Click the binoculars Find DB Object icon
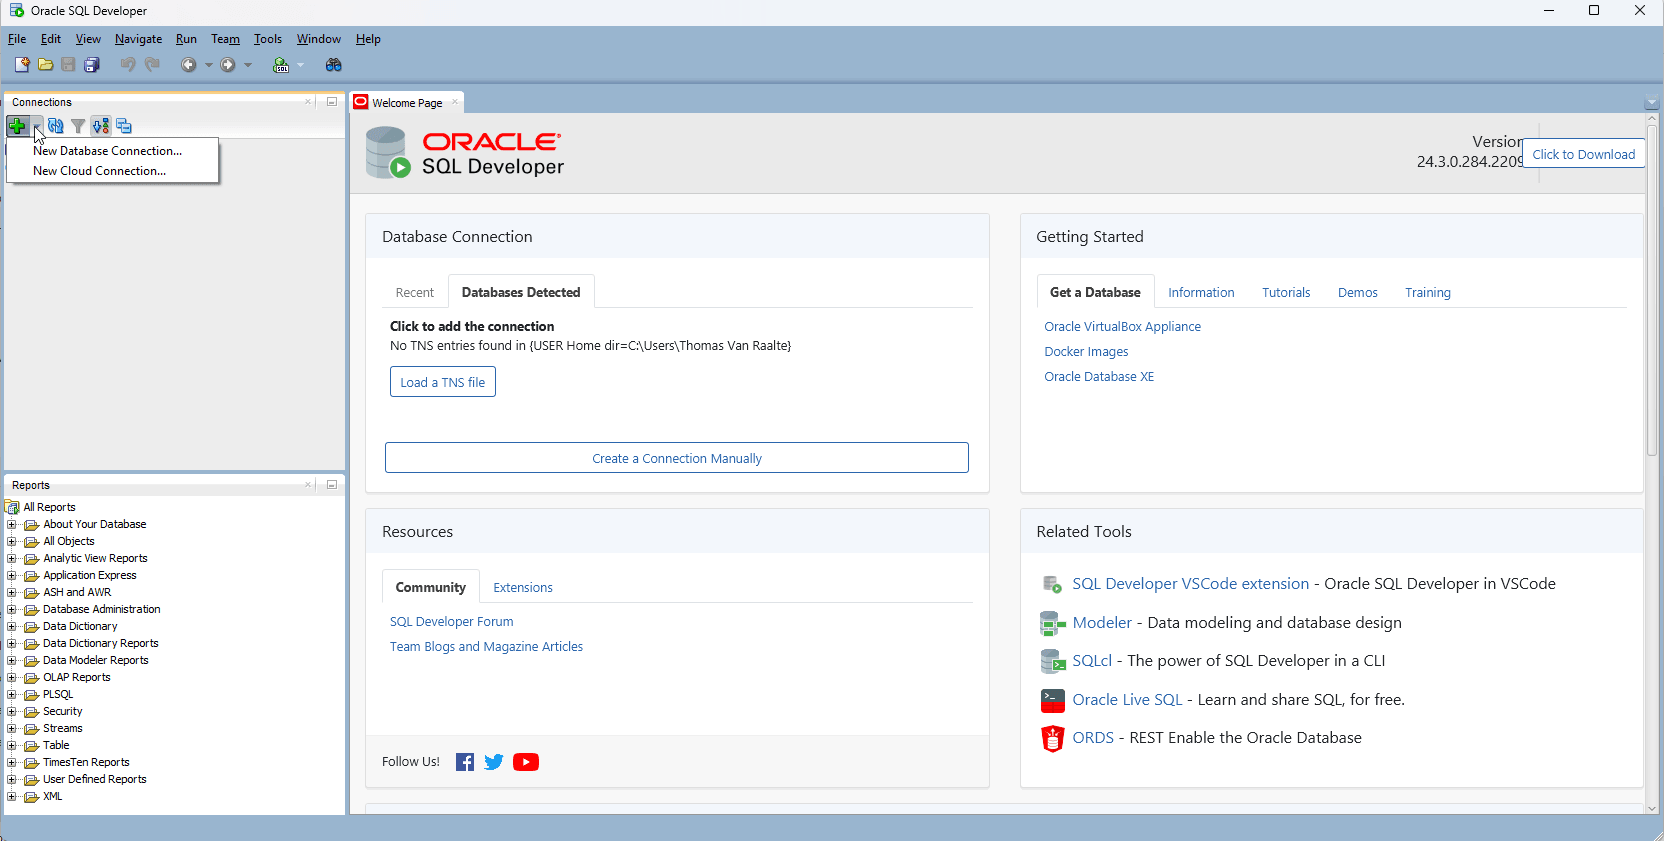Image resolution: width=1664 pixels, height=841 pixels. 334,65
